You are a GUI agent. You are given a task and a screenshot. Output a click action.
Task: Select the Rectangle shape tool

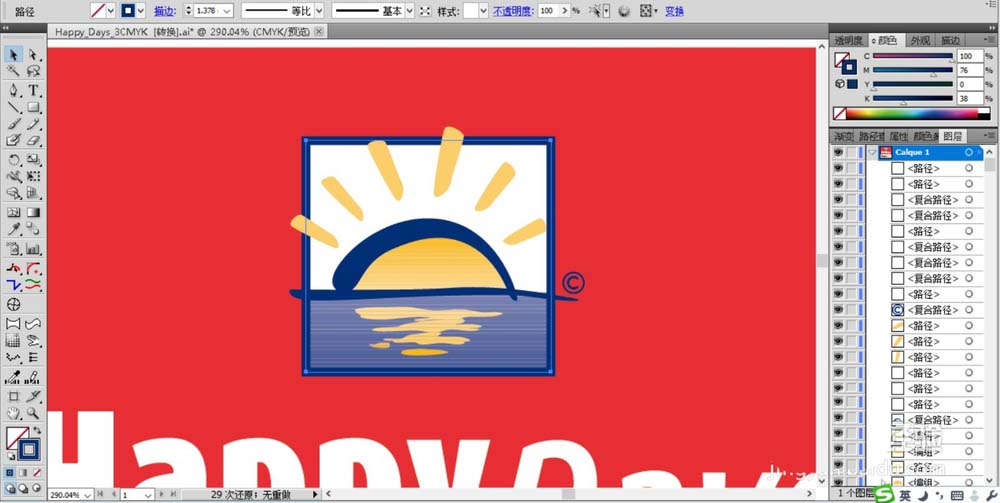point(33,107)
